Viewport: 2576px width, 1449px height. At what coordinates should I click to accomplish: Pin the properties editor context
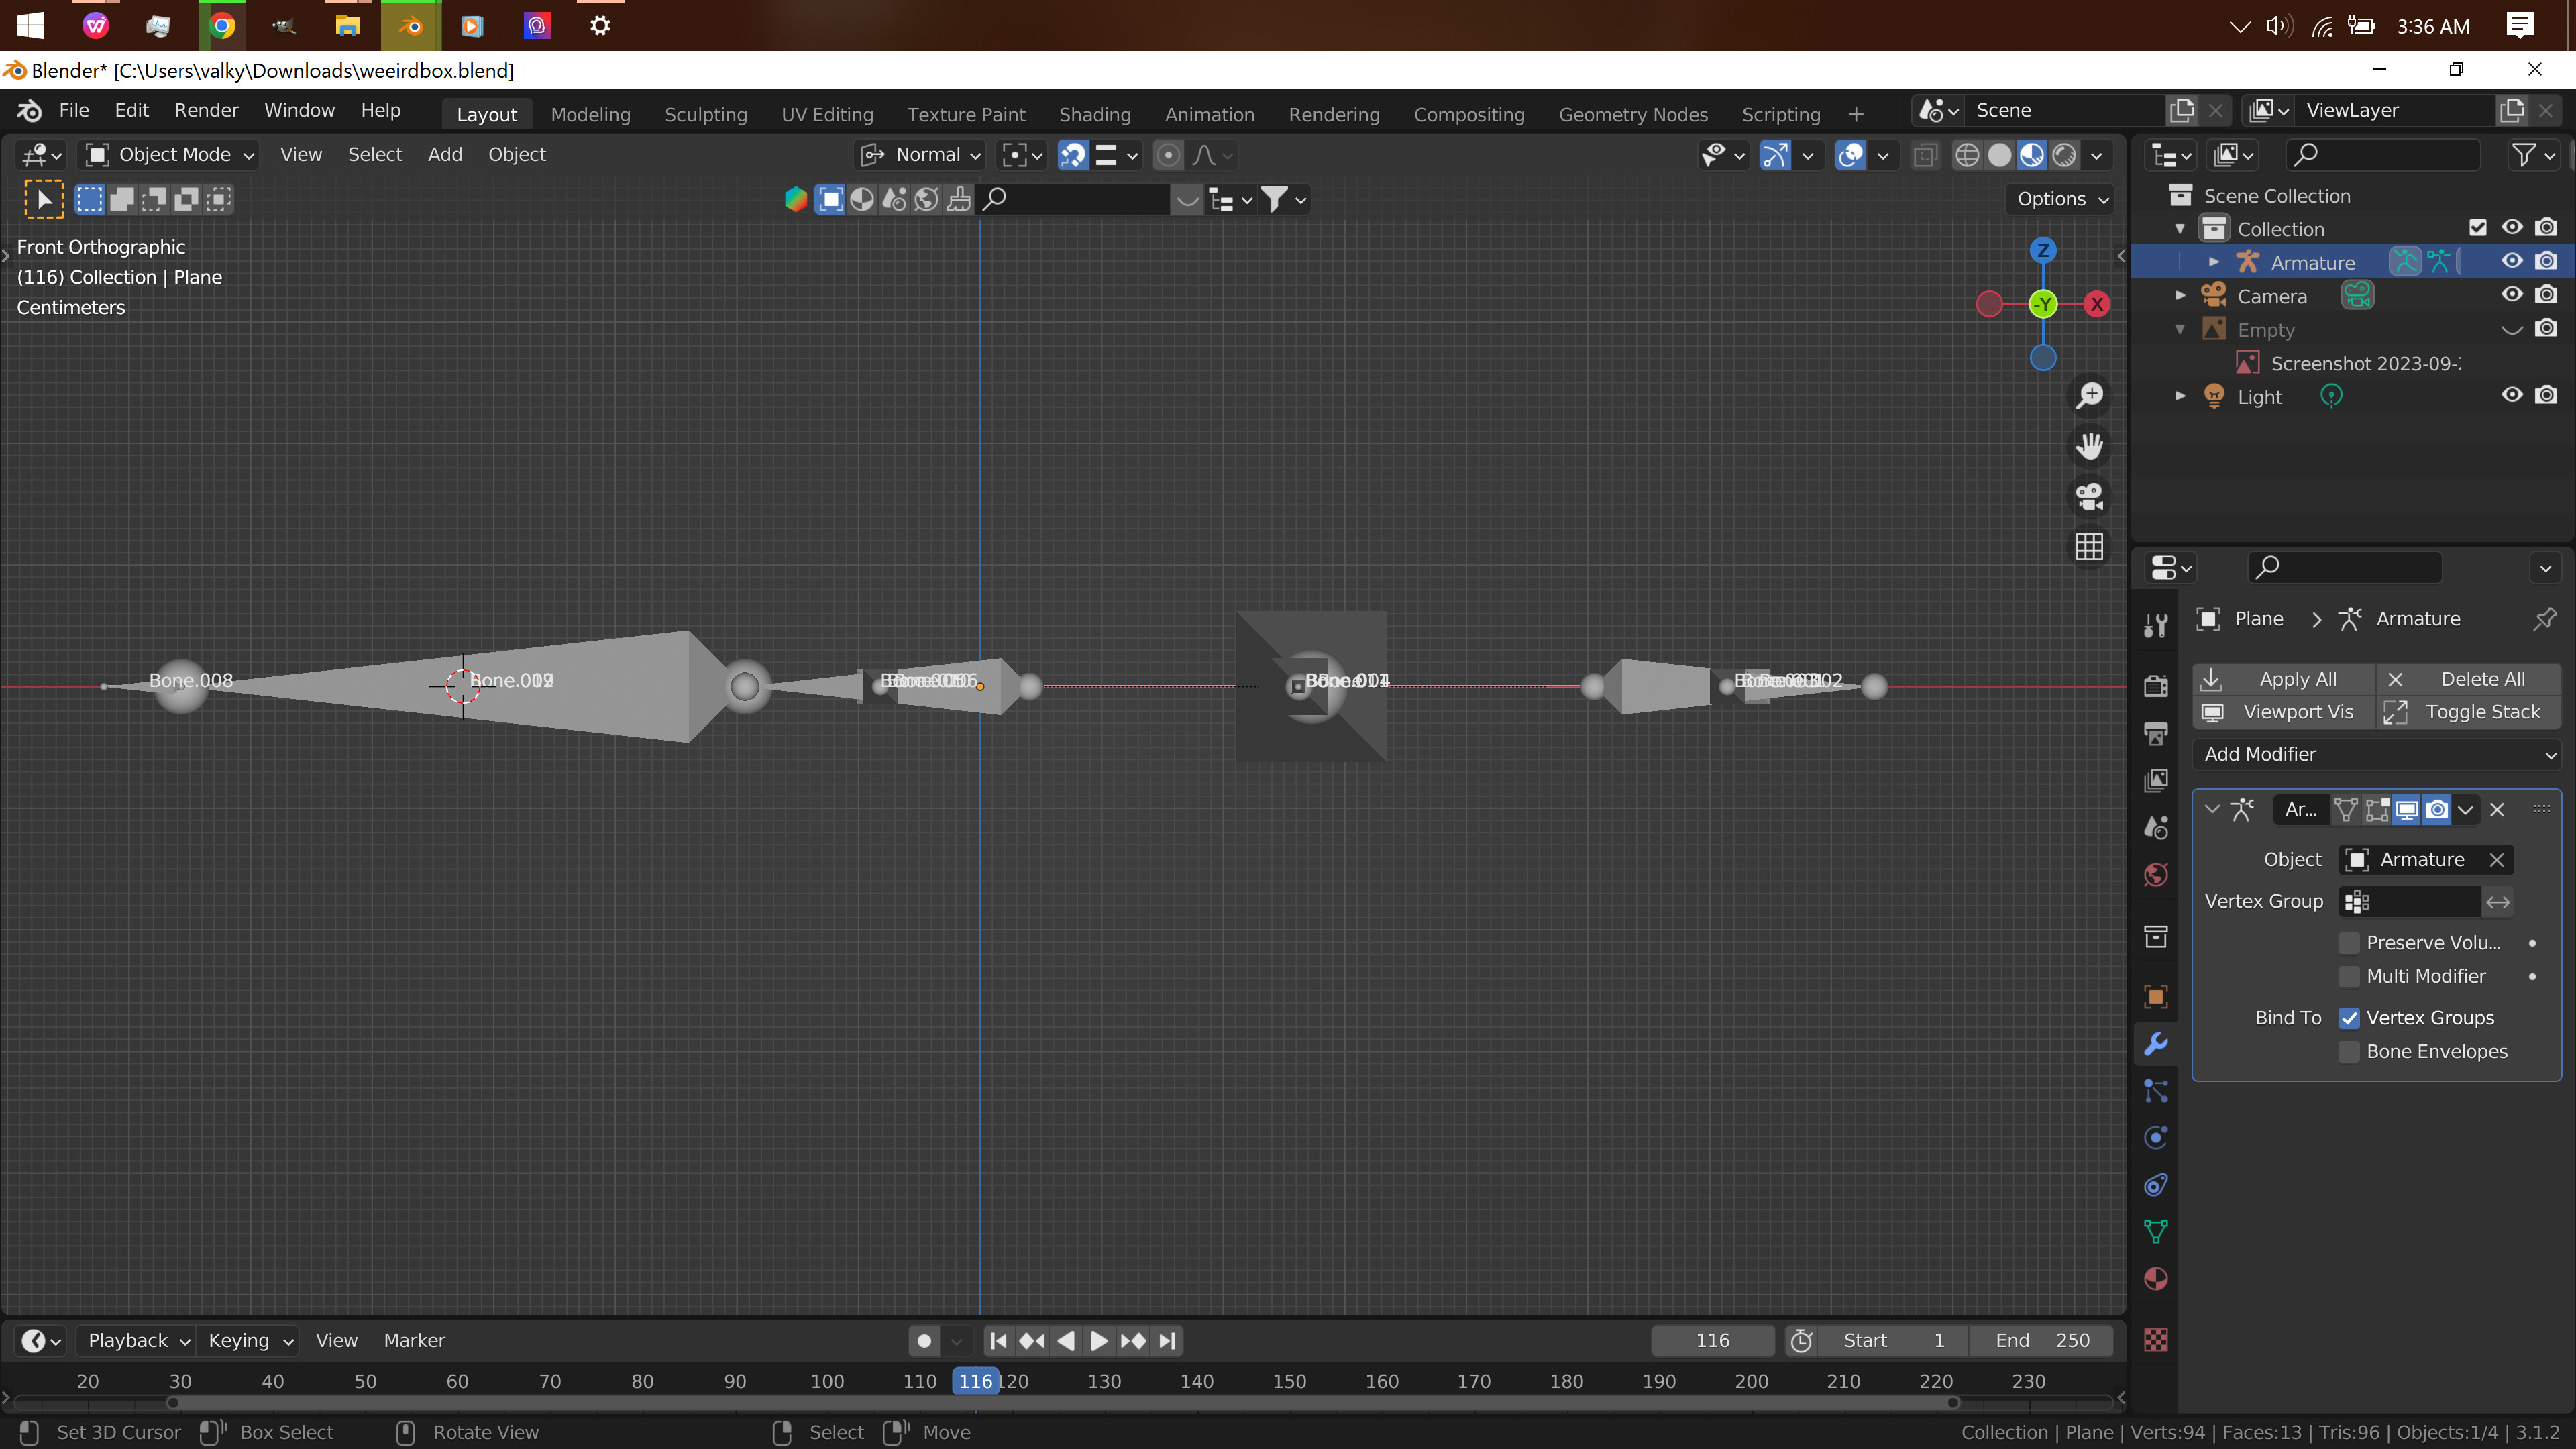2544,619
